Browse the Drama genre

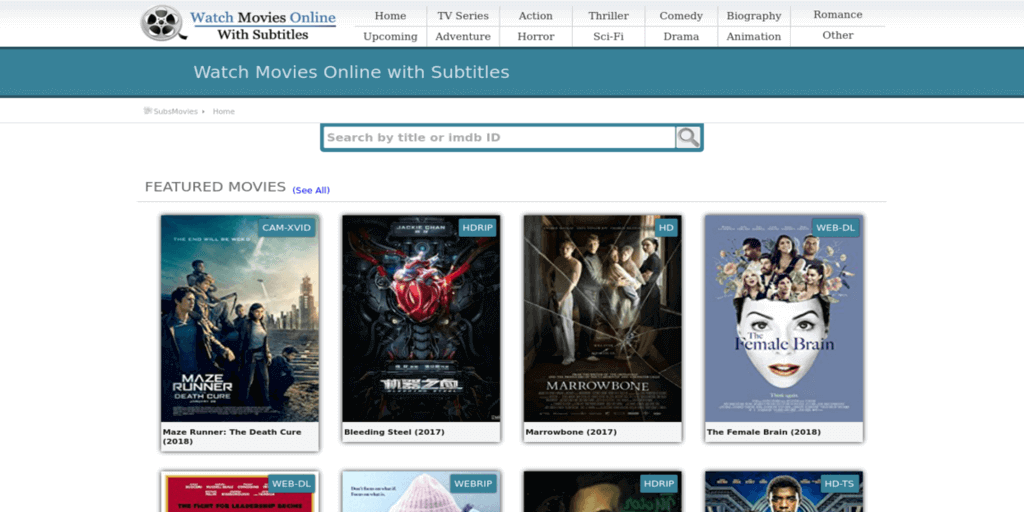[x=681, y=37]
